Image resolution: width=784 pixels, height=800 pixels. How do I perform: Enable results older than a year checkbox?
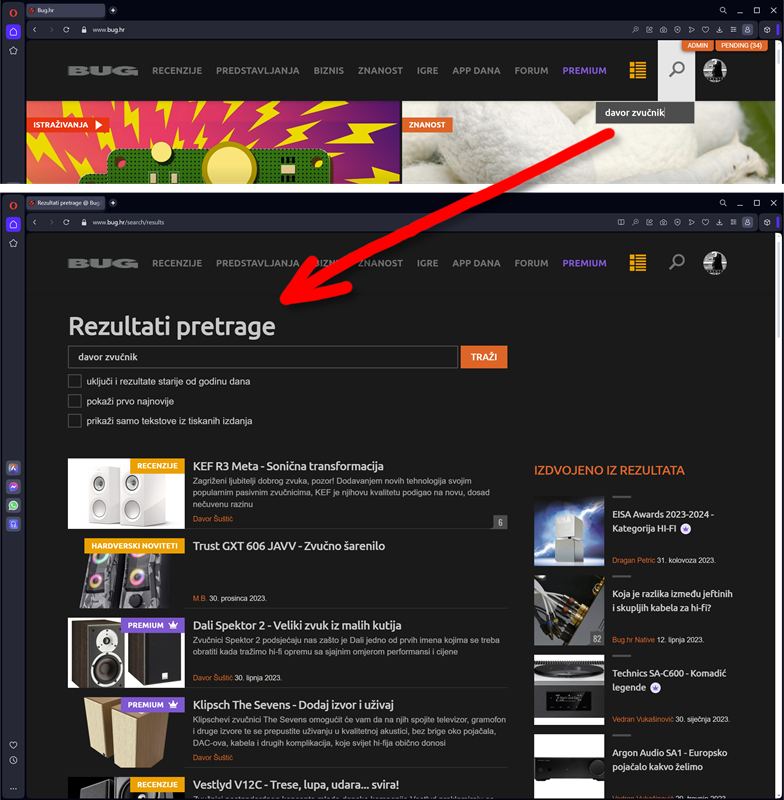(x=74, y=381)
